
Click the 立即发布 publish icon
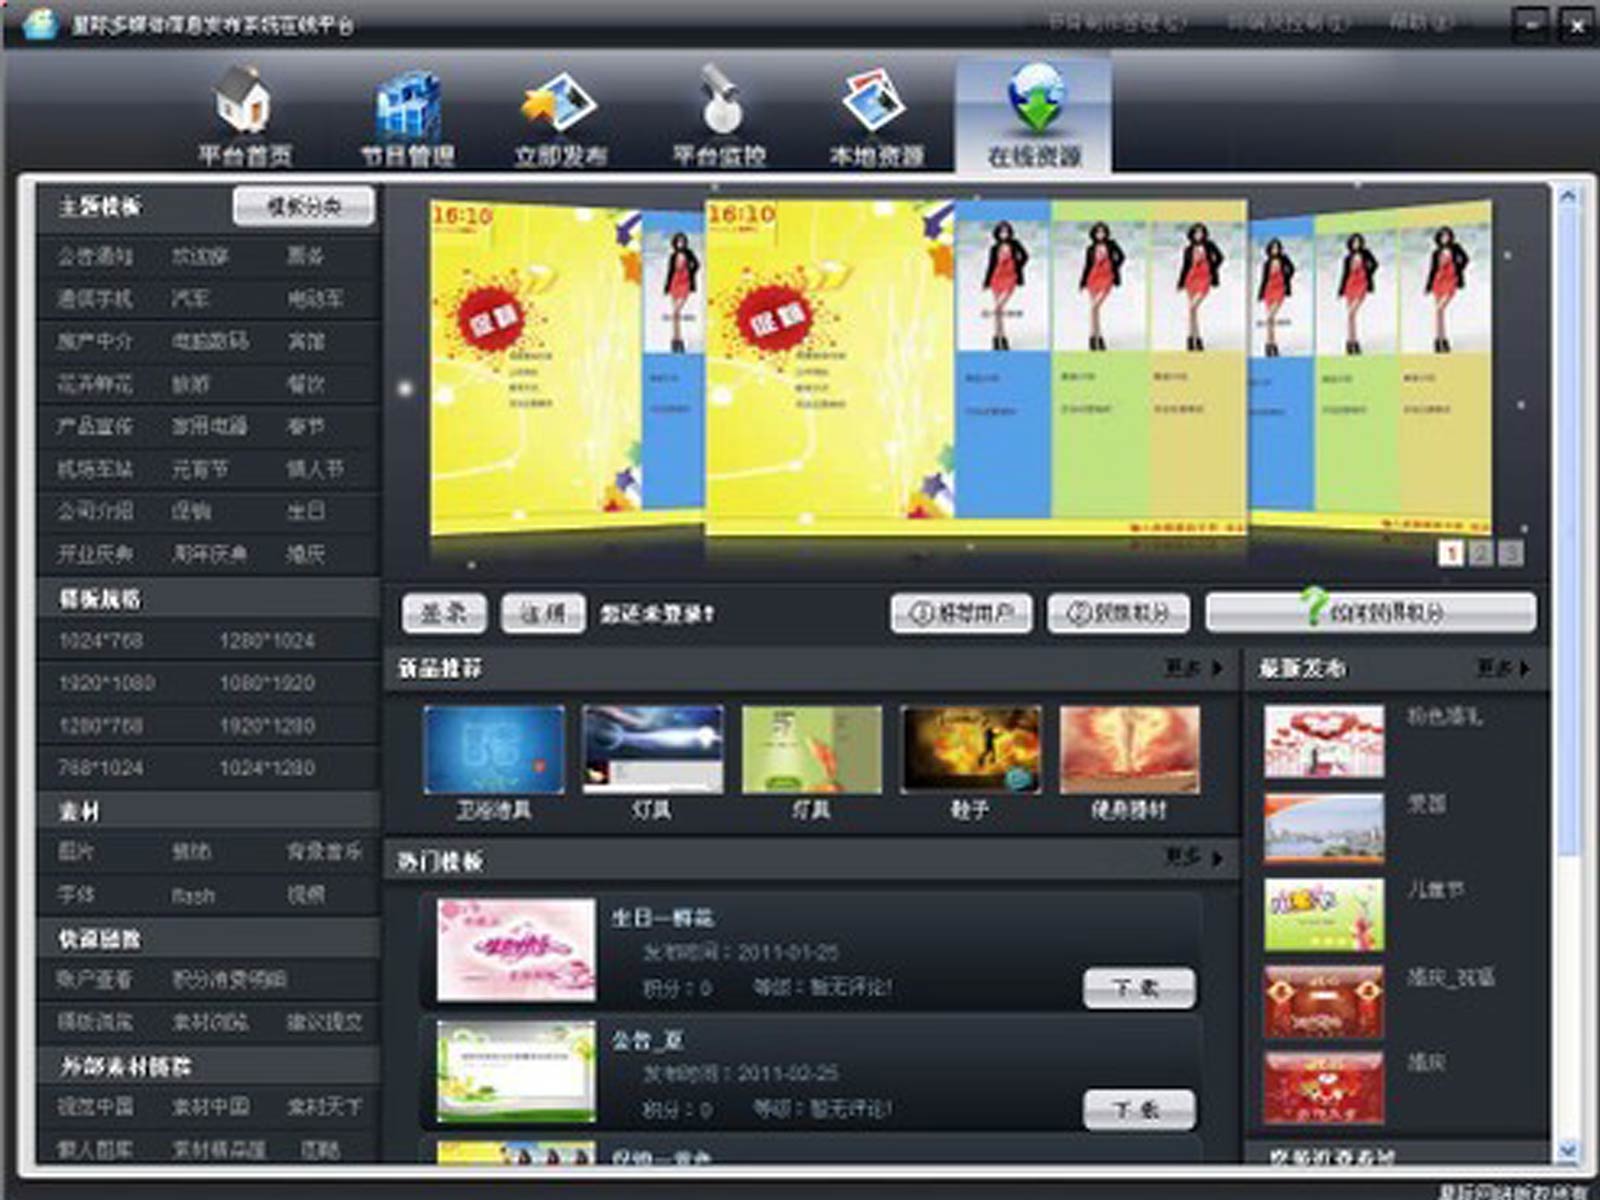[x=560, y=104]
